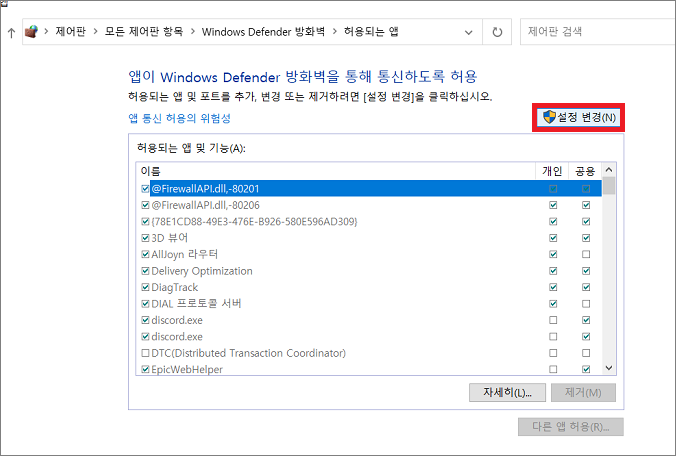Select the DTC(Distributed Transaction Coordinator) row text

tap(249, 353)
